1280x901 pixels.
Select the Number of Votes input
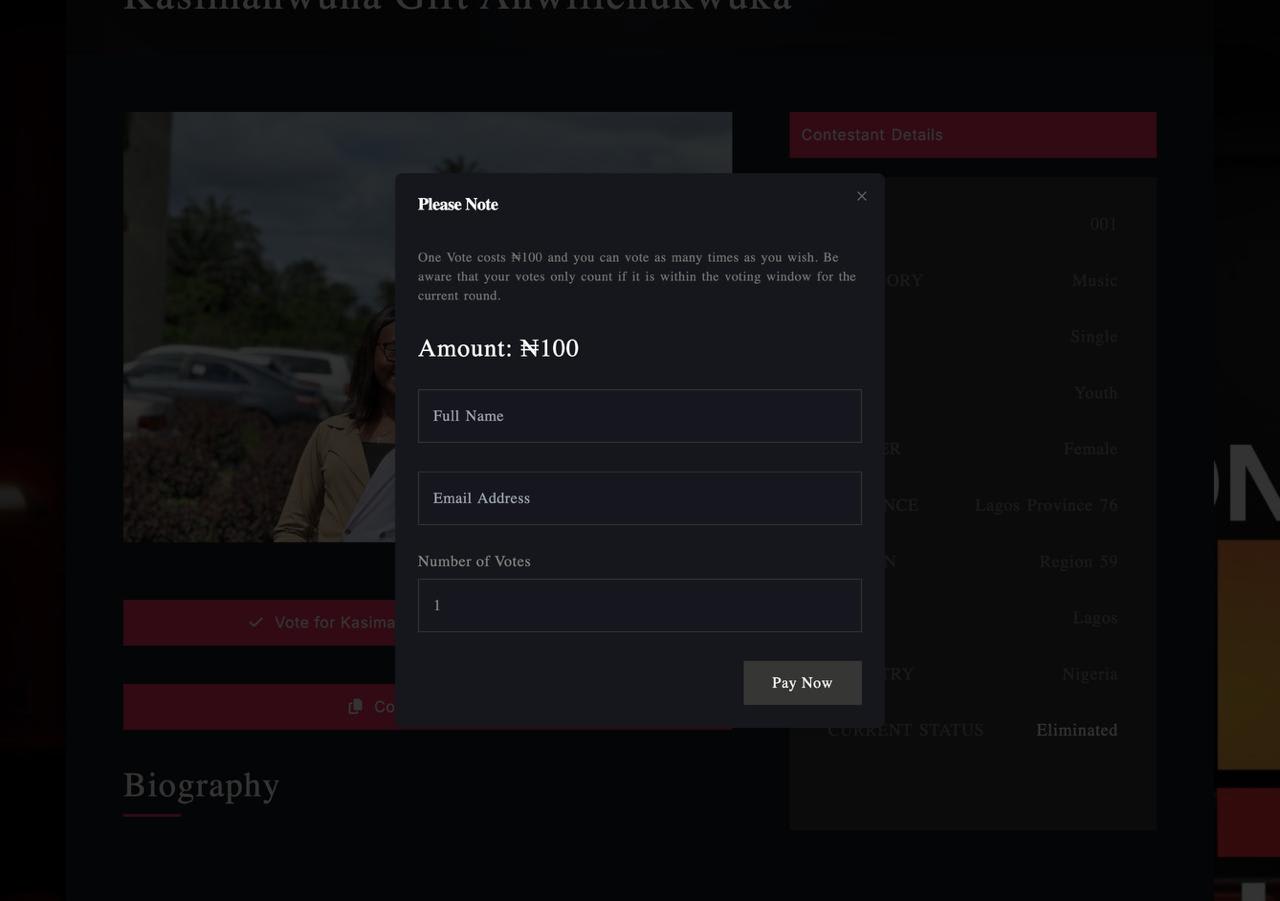click(639, 605)
